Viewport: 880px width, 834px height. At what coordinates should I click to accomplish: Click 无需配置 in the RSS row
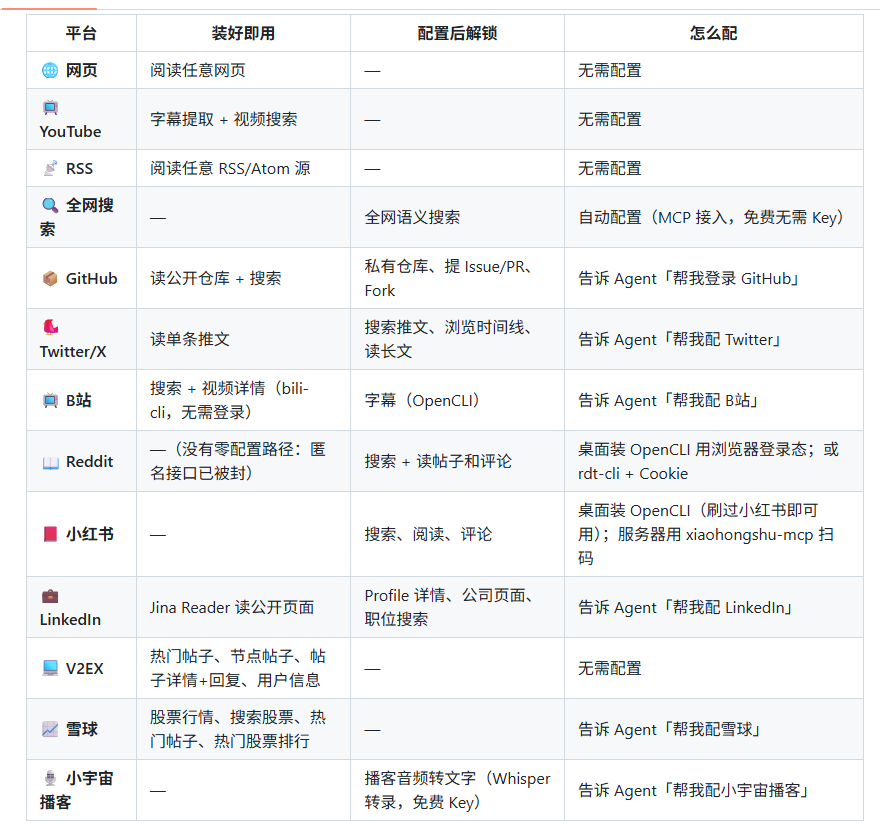point(609,168)
